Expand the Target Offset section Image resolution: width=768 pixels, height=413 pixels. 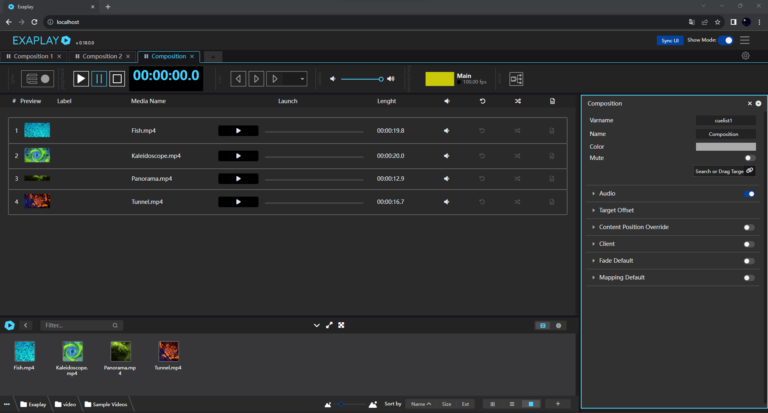[619, 210]
